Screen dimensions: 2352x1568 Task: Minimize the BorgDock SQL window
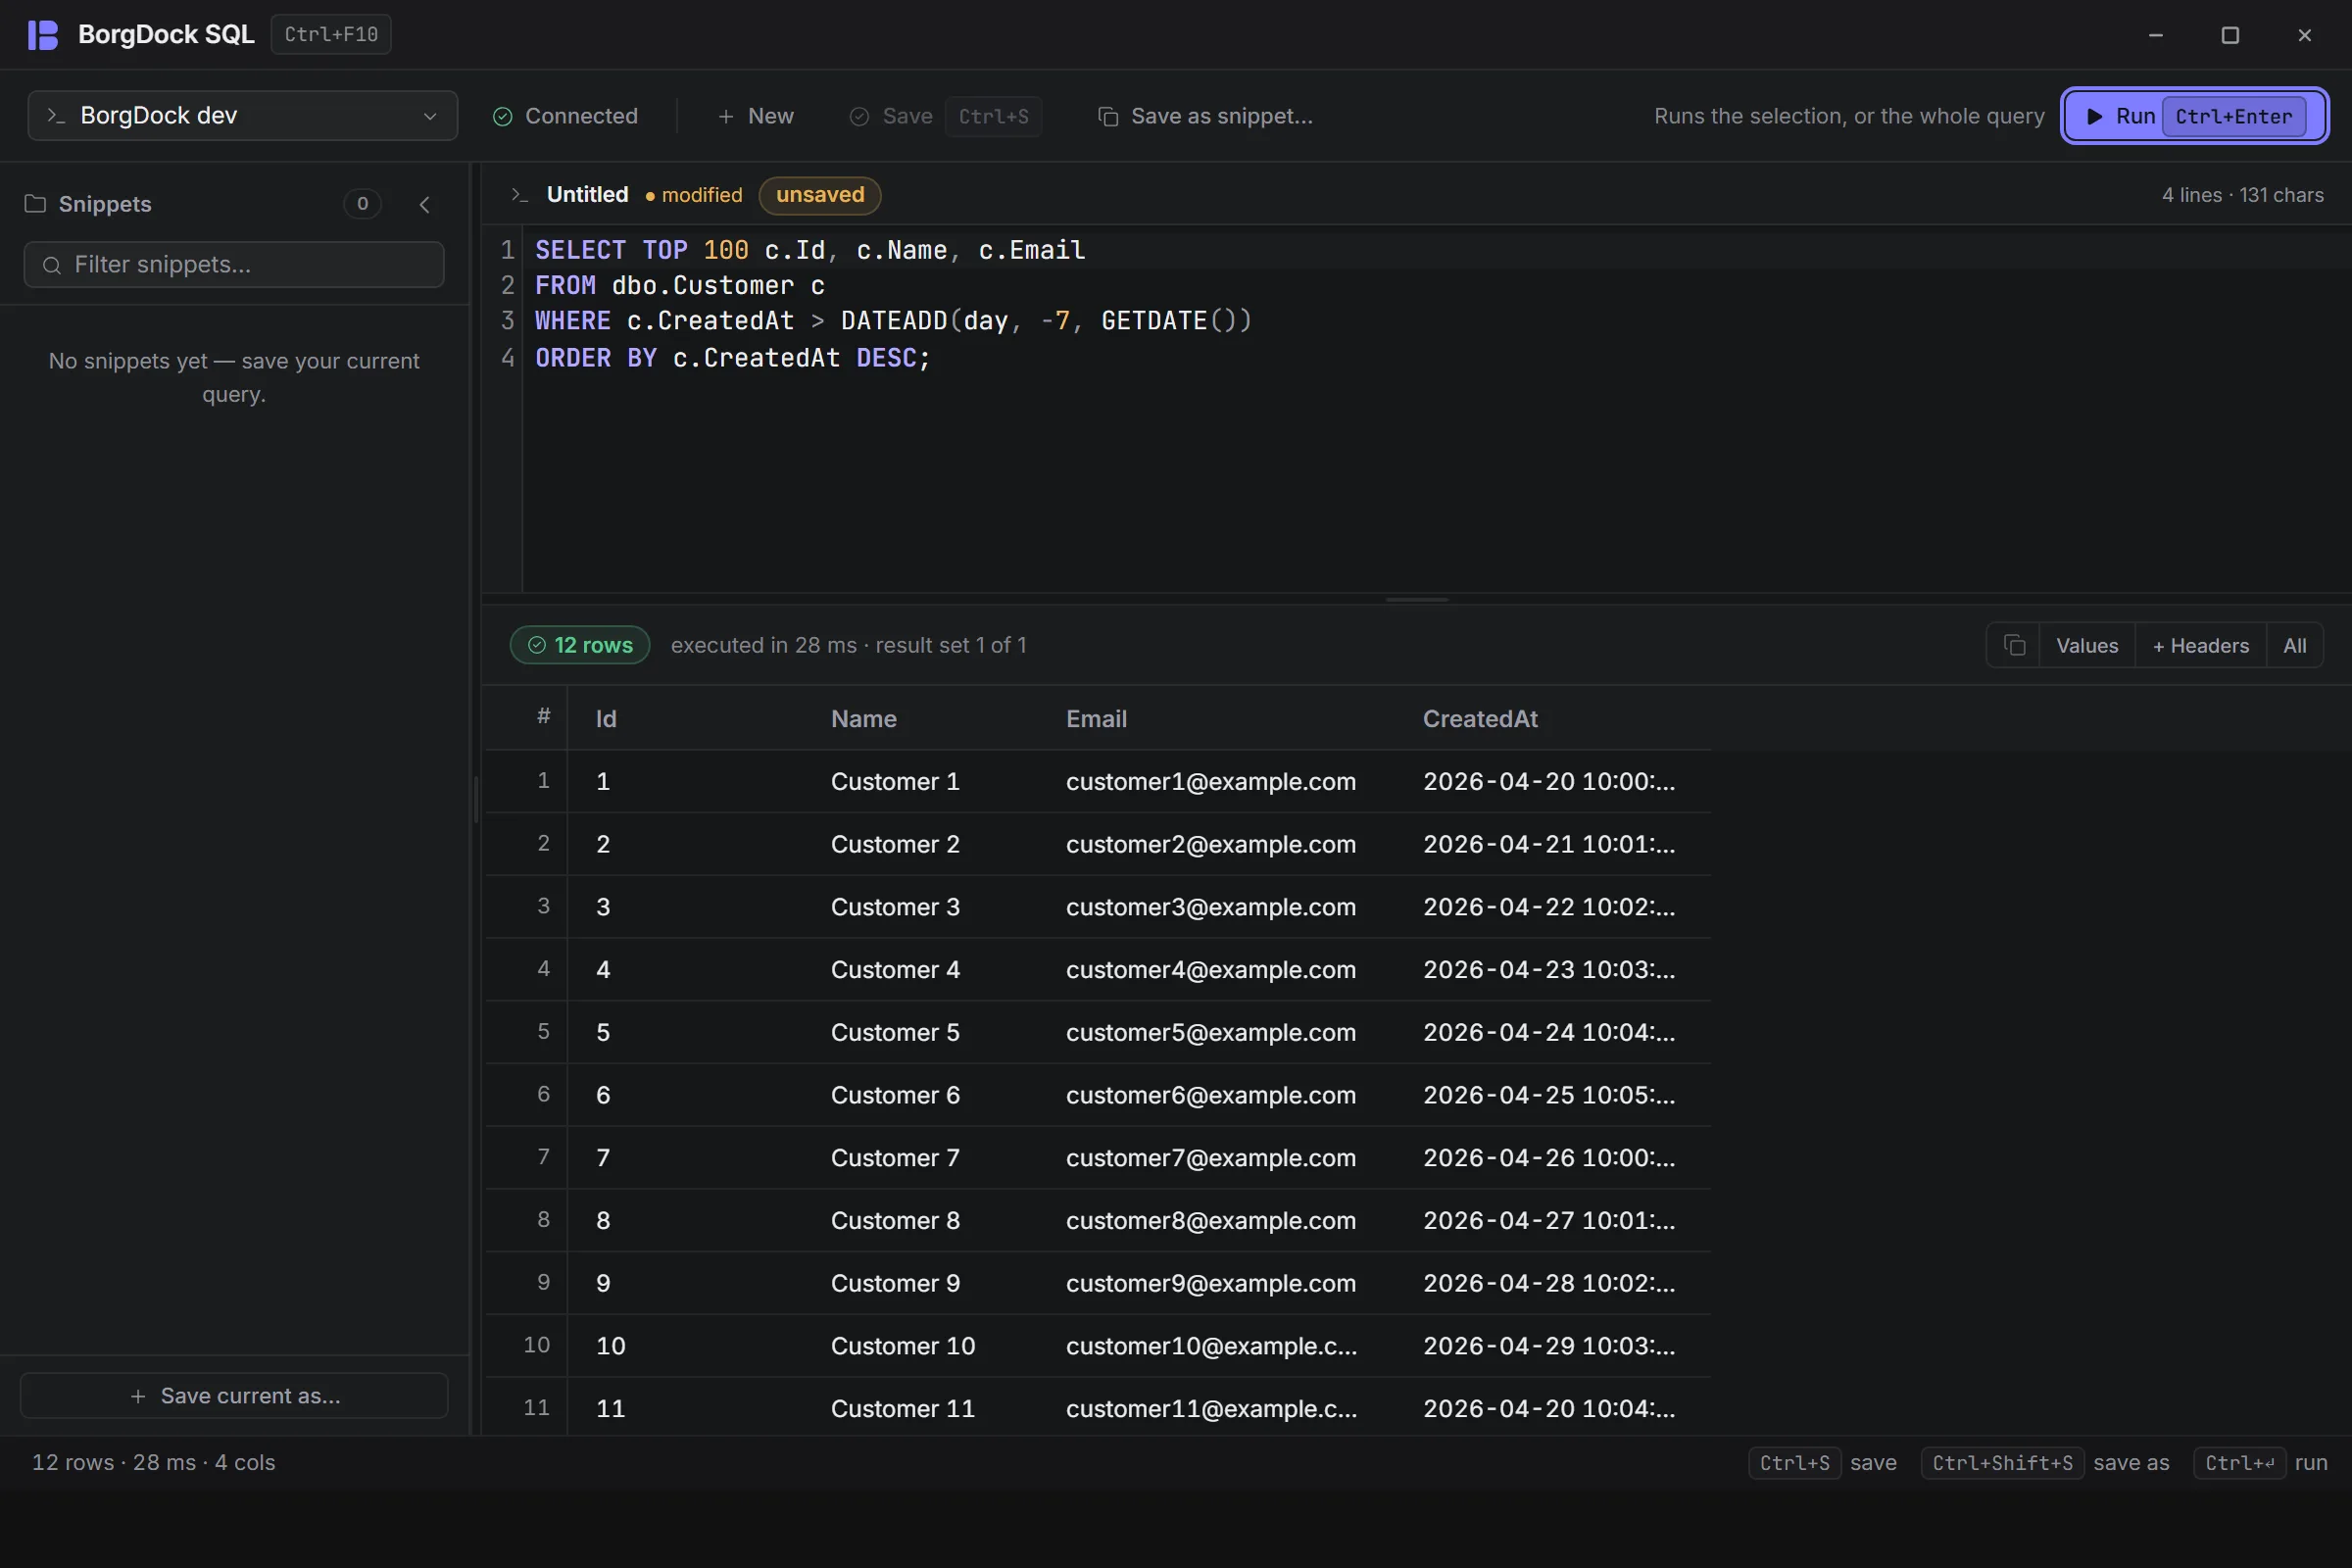tap(2156, 35)
